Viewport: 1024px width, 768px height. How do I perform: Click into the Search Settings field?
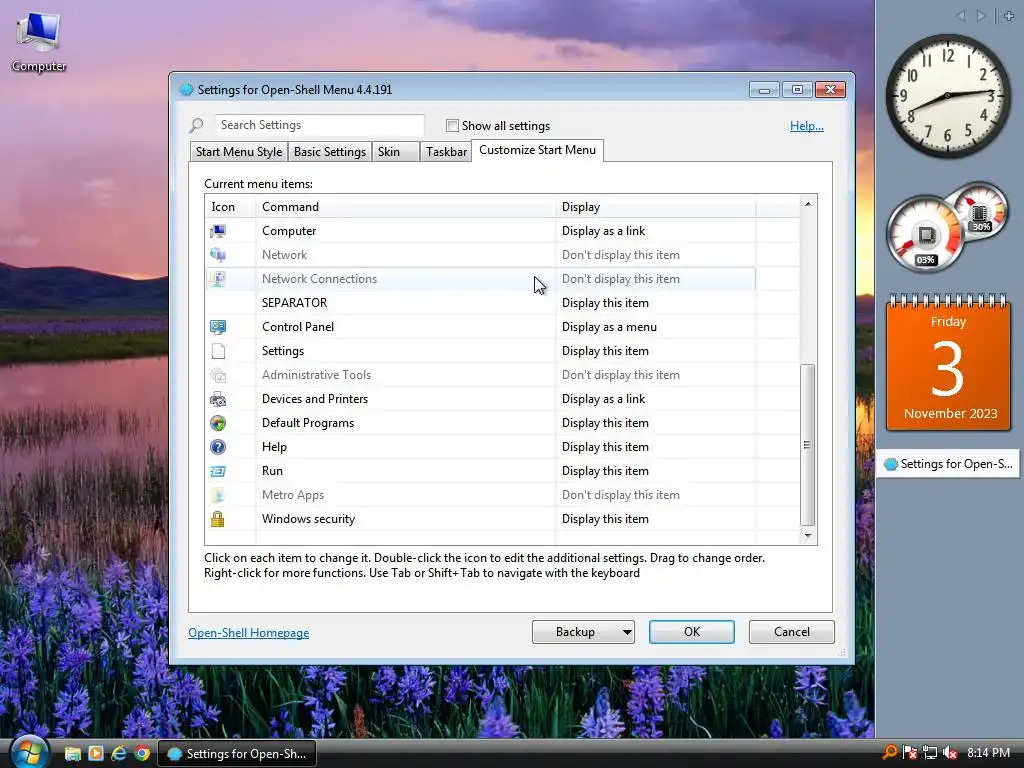pyautogui.click(x=319, y=125)
